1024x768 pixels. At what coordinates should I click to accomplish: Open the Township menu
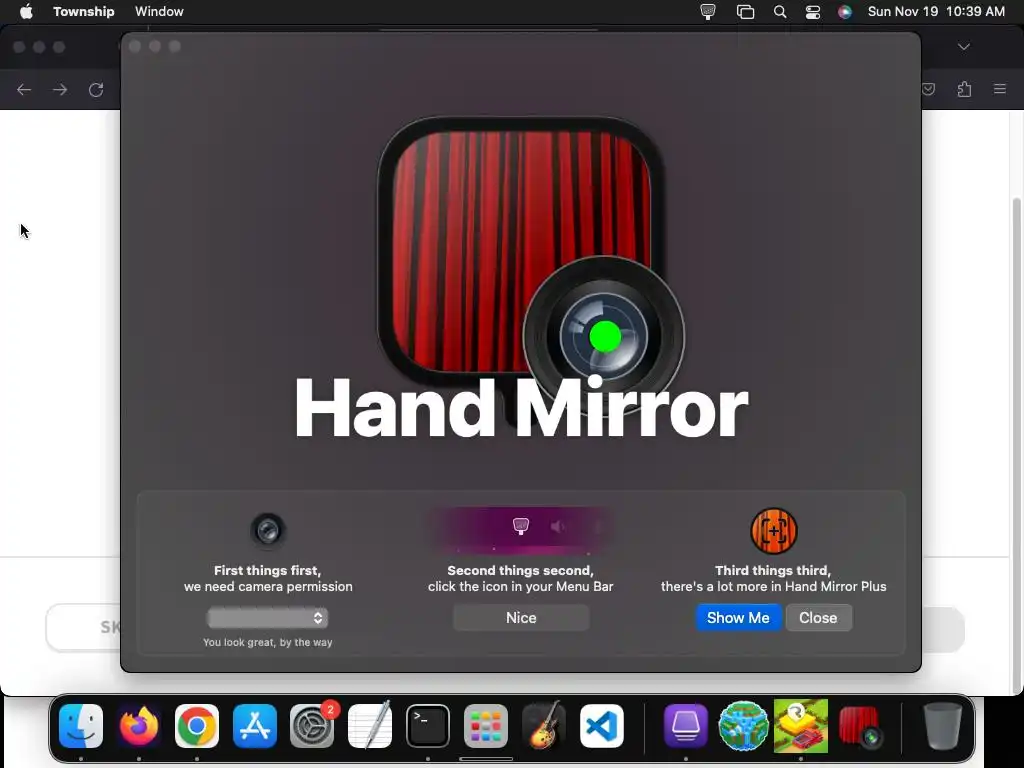[x=84, y=12]
